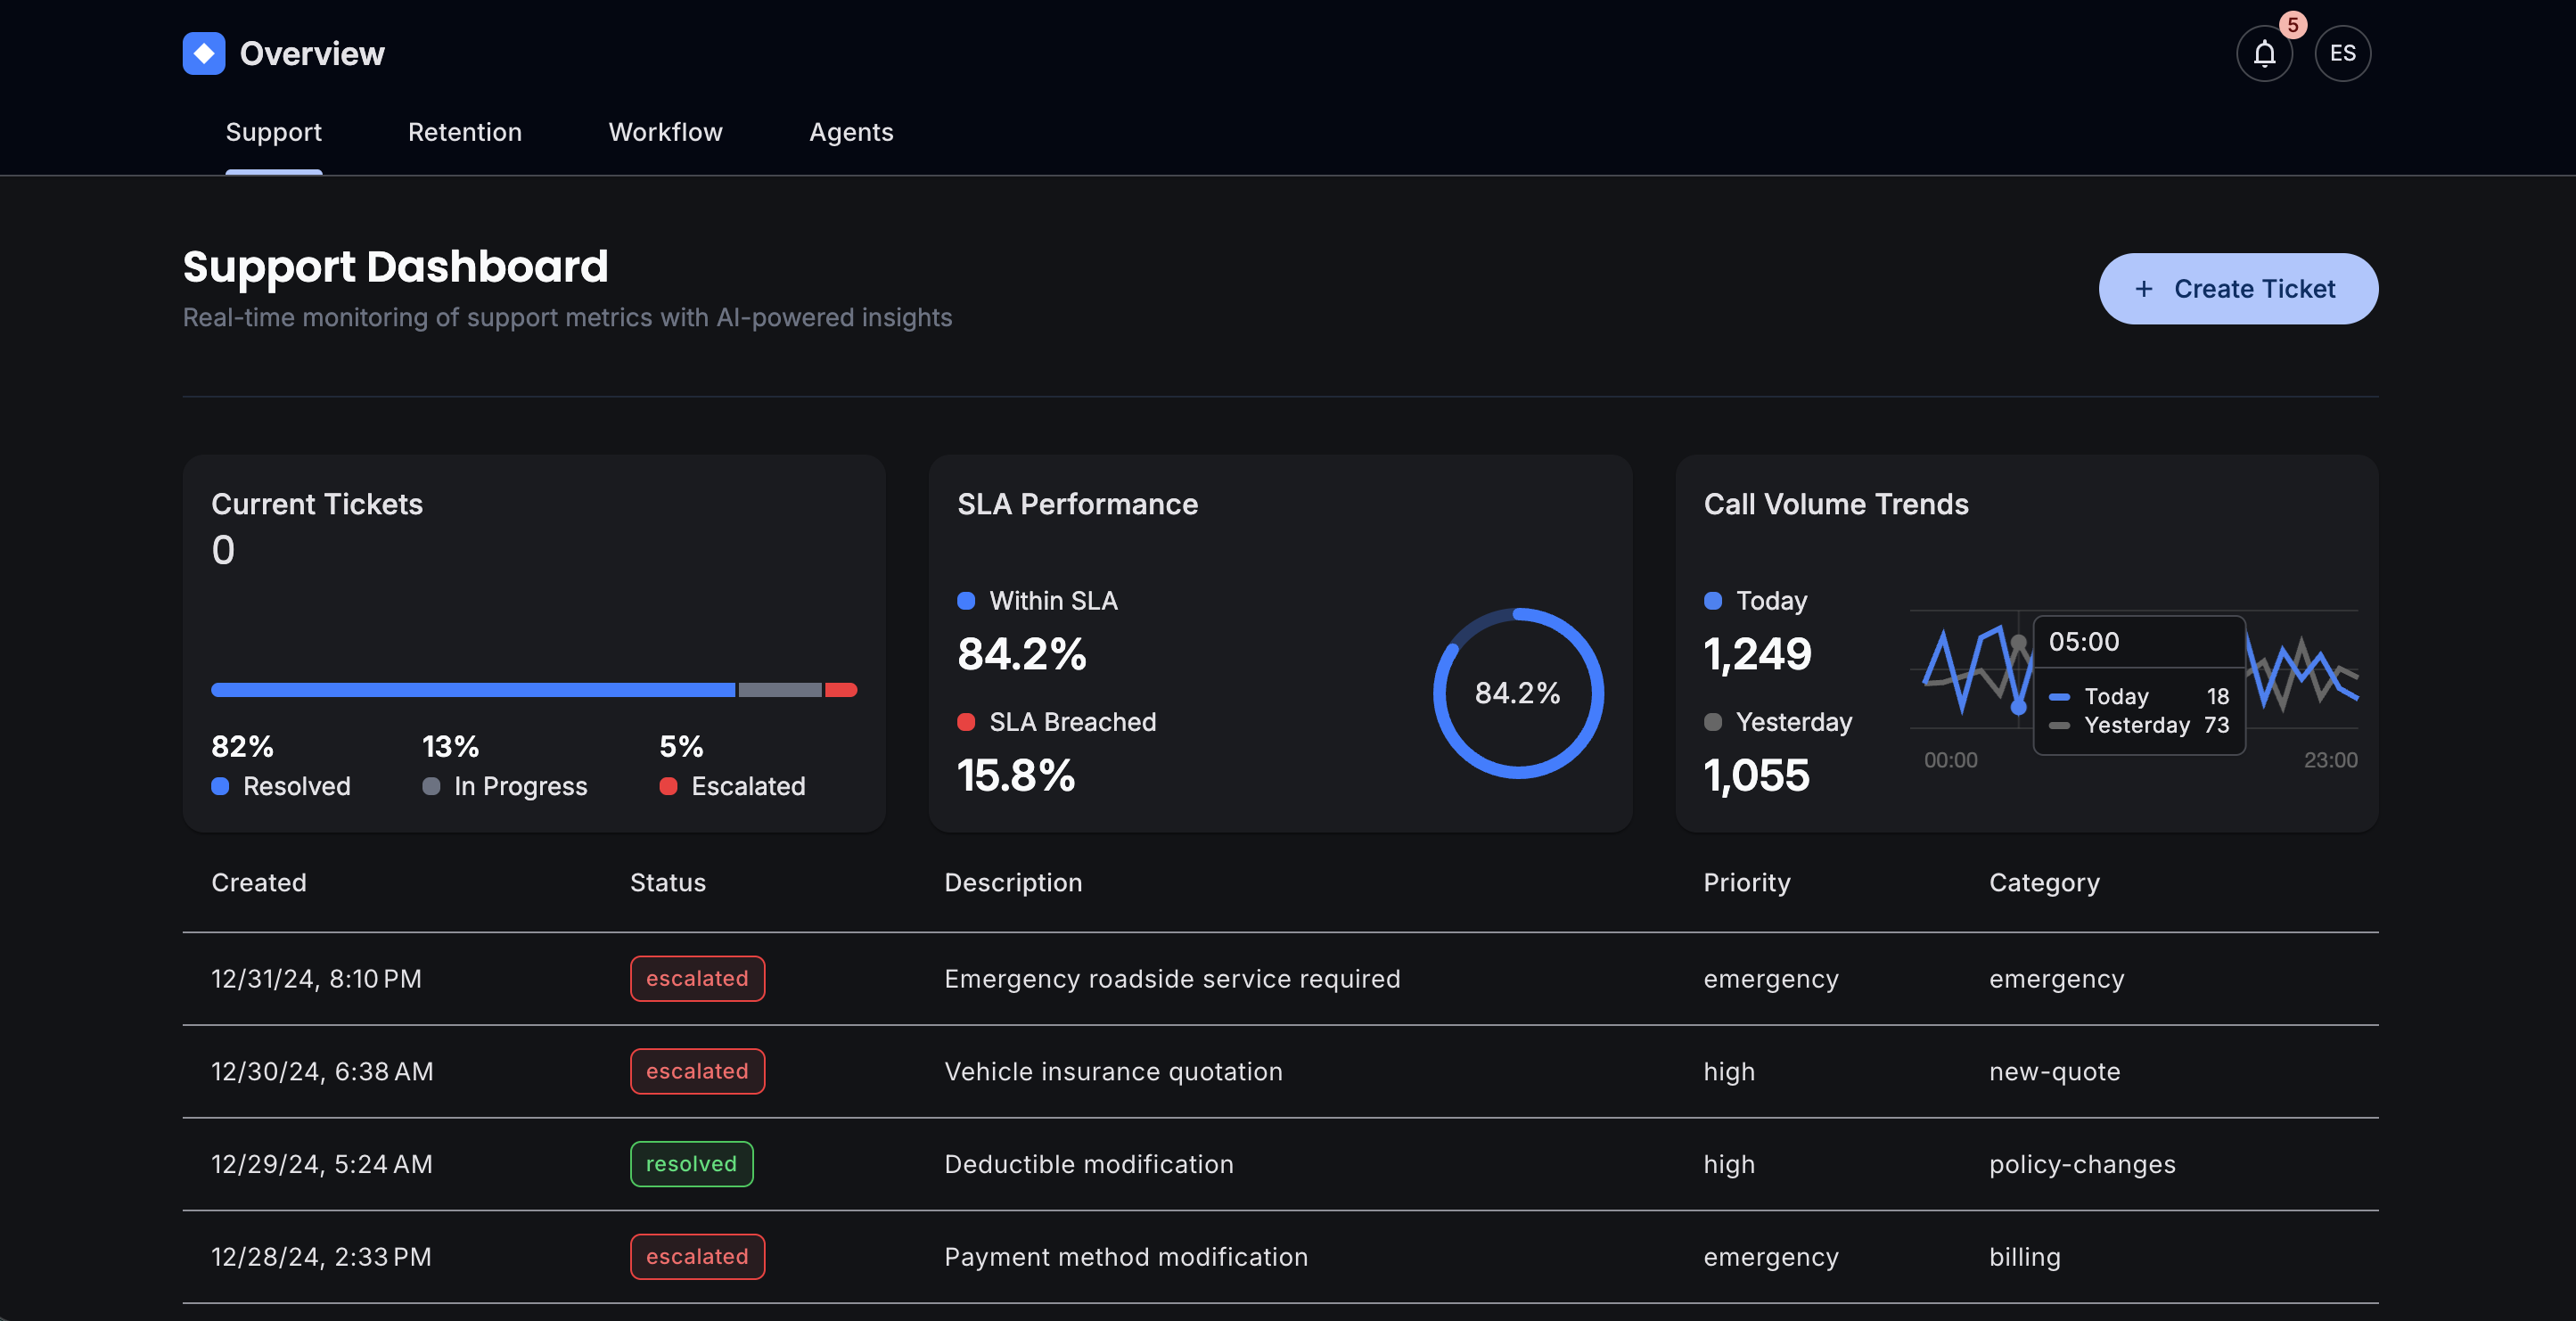Open the notifications bell with 5 alerts
2576x1321 pixels.
(2264, 53)
